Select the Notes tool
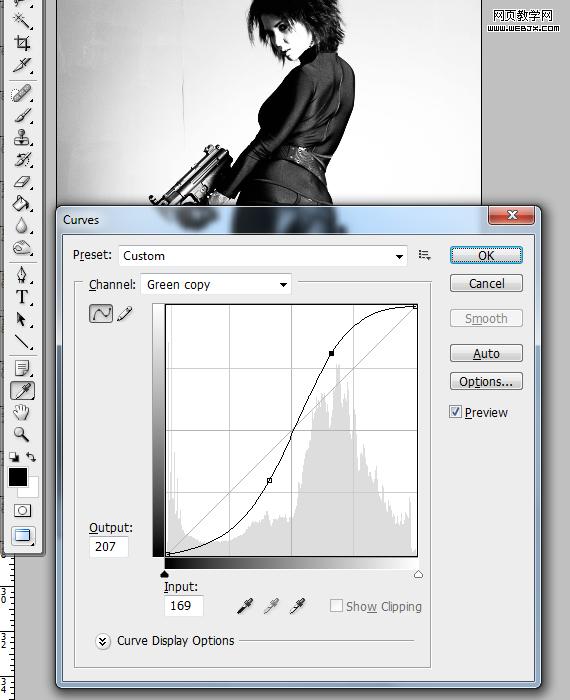 21,368
